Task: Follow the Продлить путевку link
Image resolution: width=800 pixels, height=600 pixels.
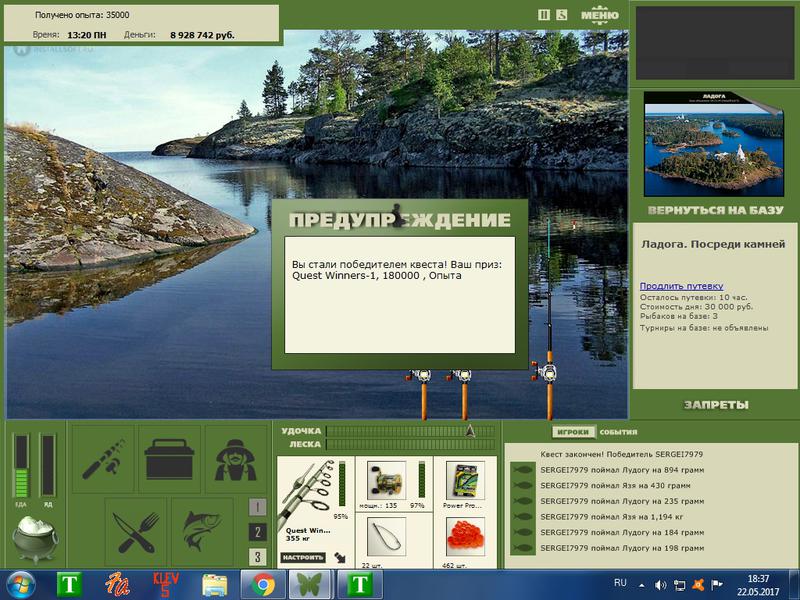Action: click(681, 286)
